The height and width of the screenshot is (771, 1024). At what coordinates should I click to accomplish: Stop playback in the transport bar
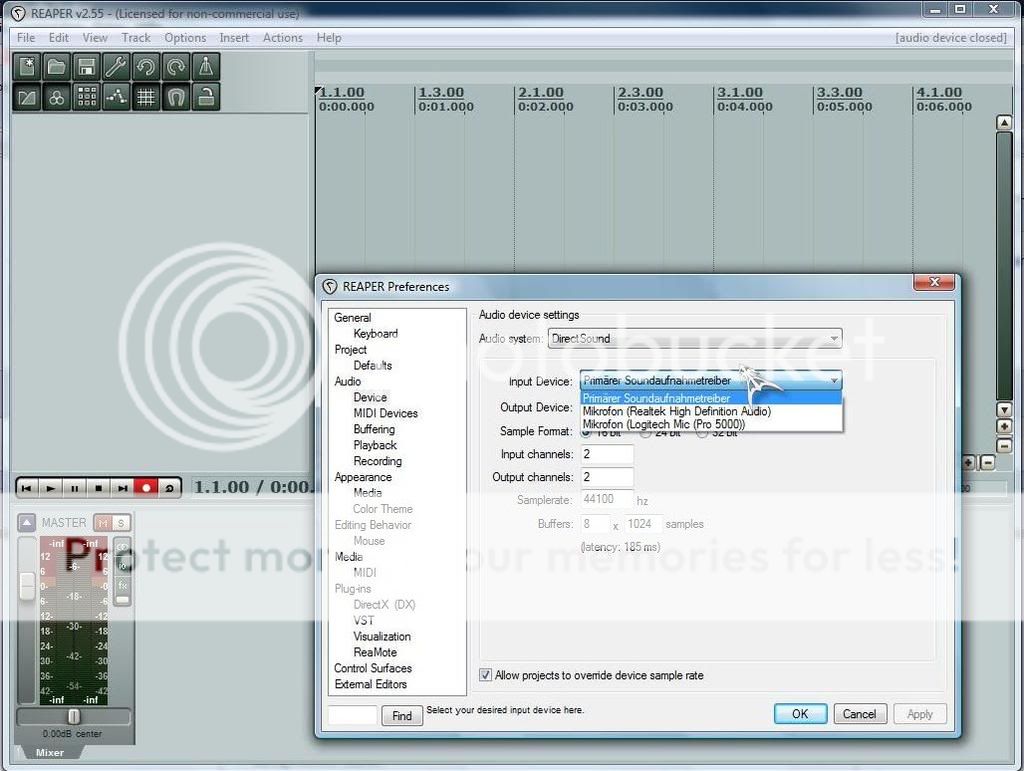(98, 488)
